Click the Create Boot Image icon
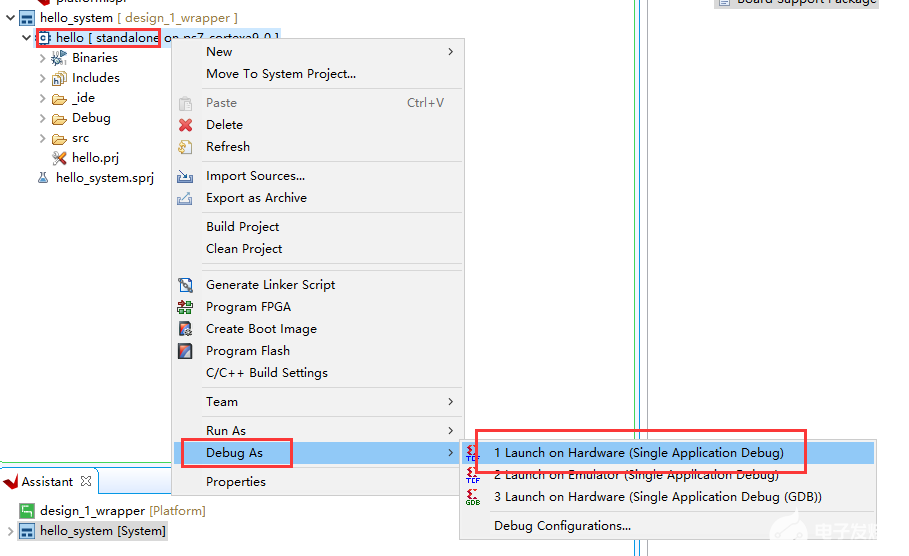This screenshot has width=909, height=556. [186, 329]
